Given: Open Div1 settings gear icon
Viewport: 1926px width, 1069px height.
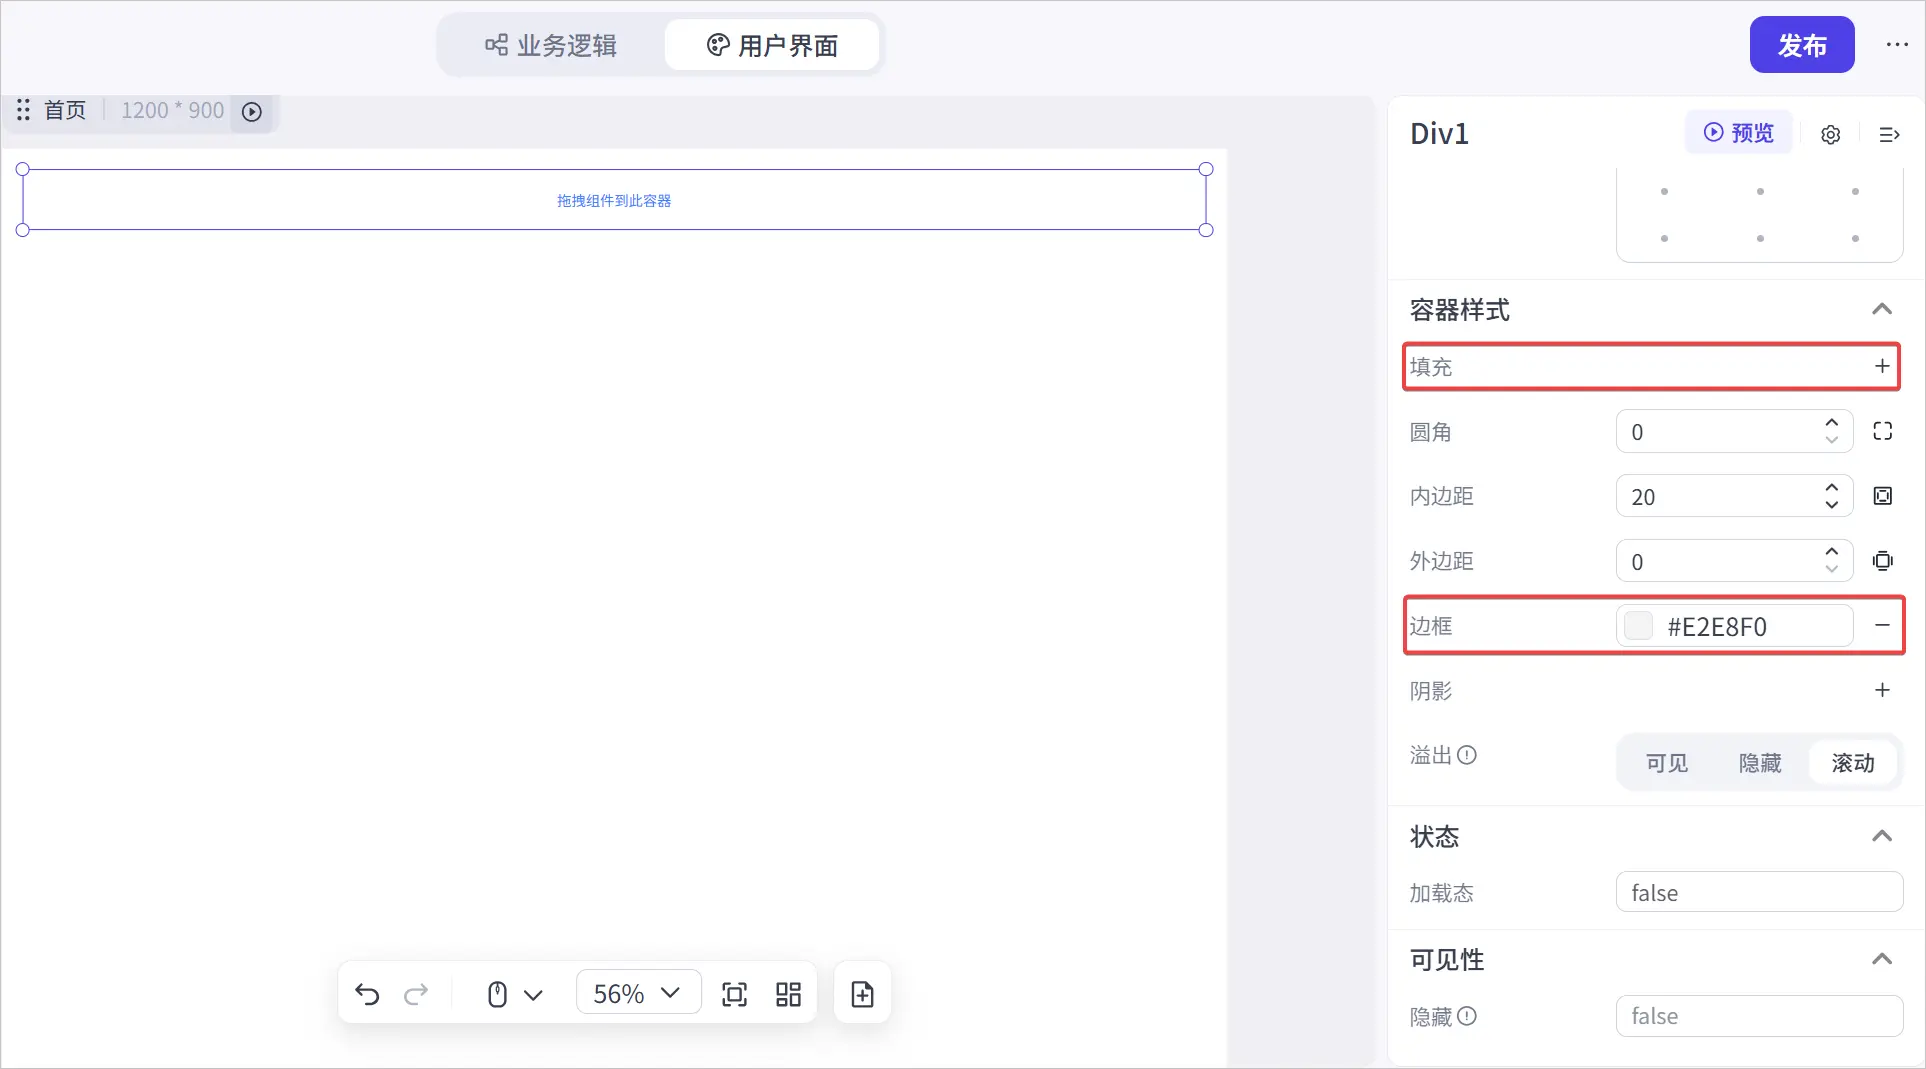Looking at the screenshot, I should (x=1830, y=134).
